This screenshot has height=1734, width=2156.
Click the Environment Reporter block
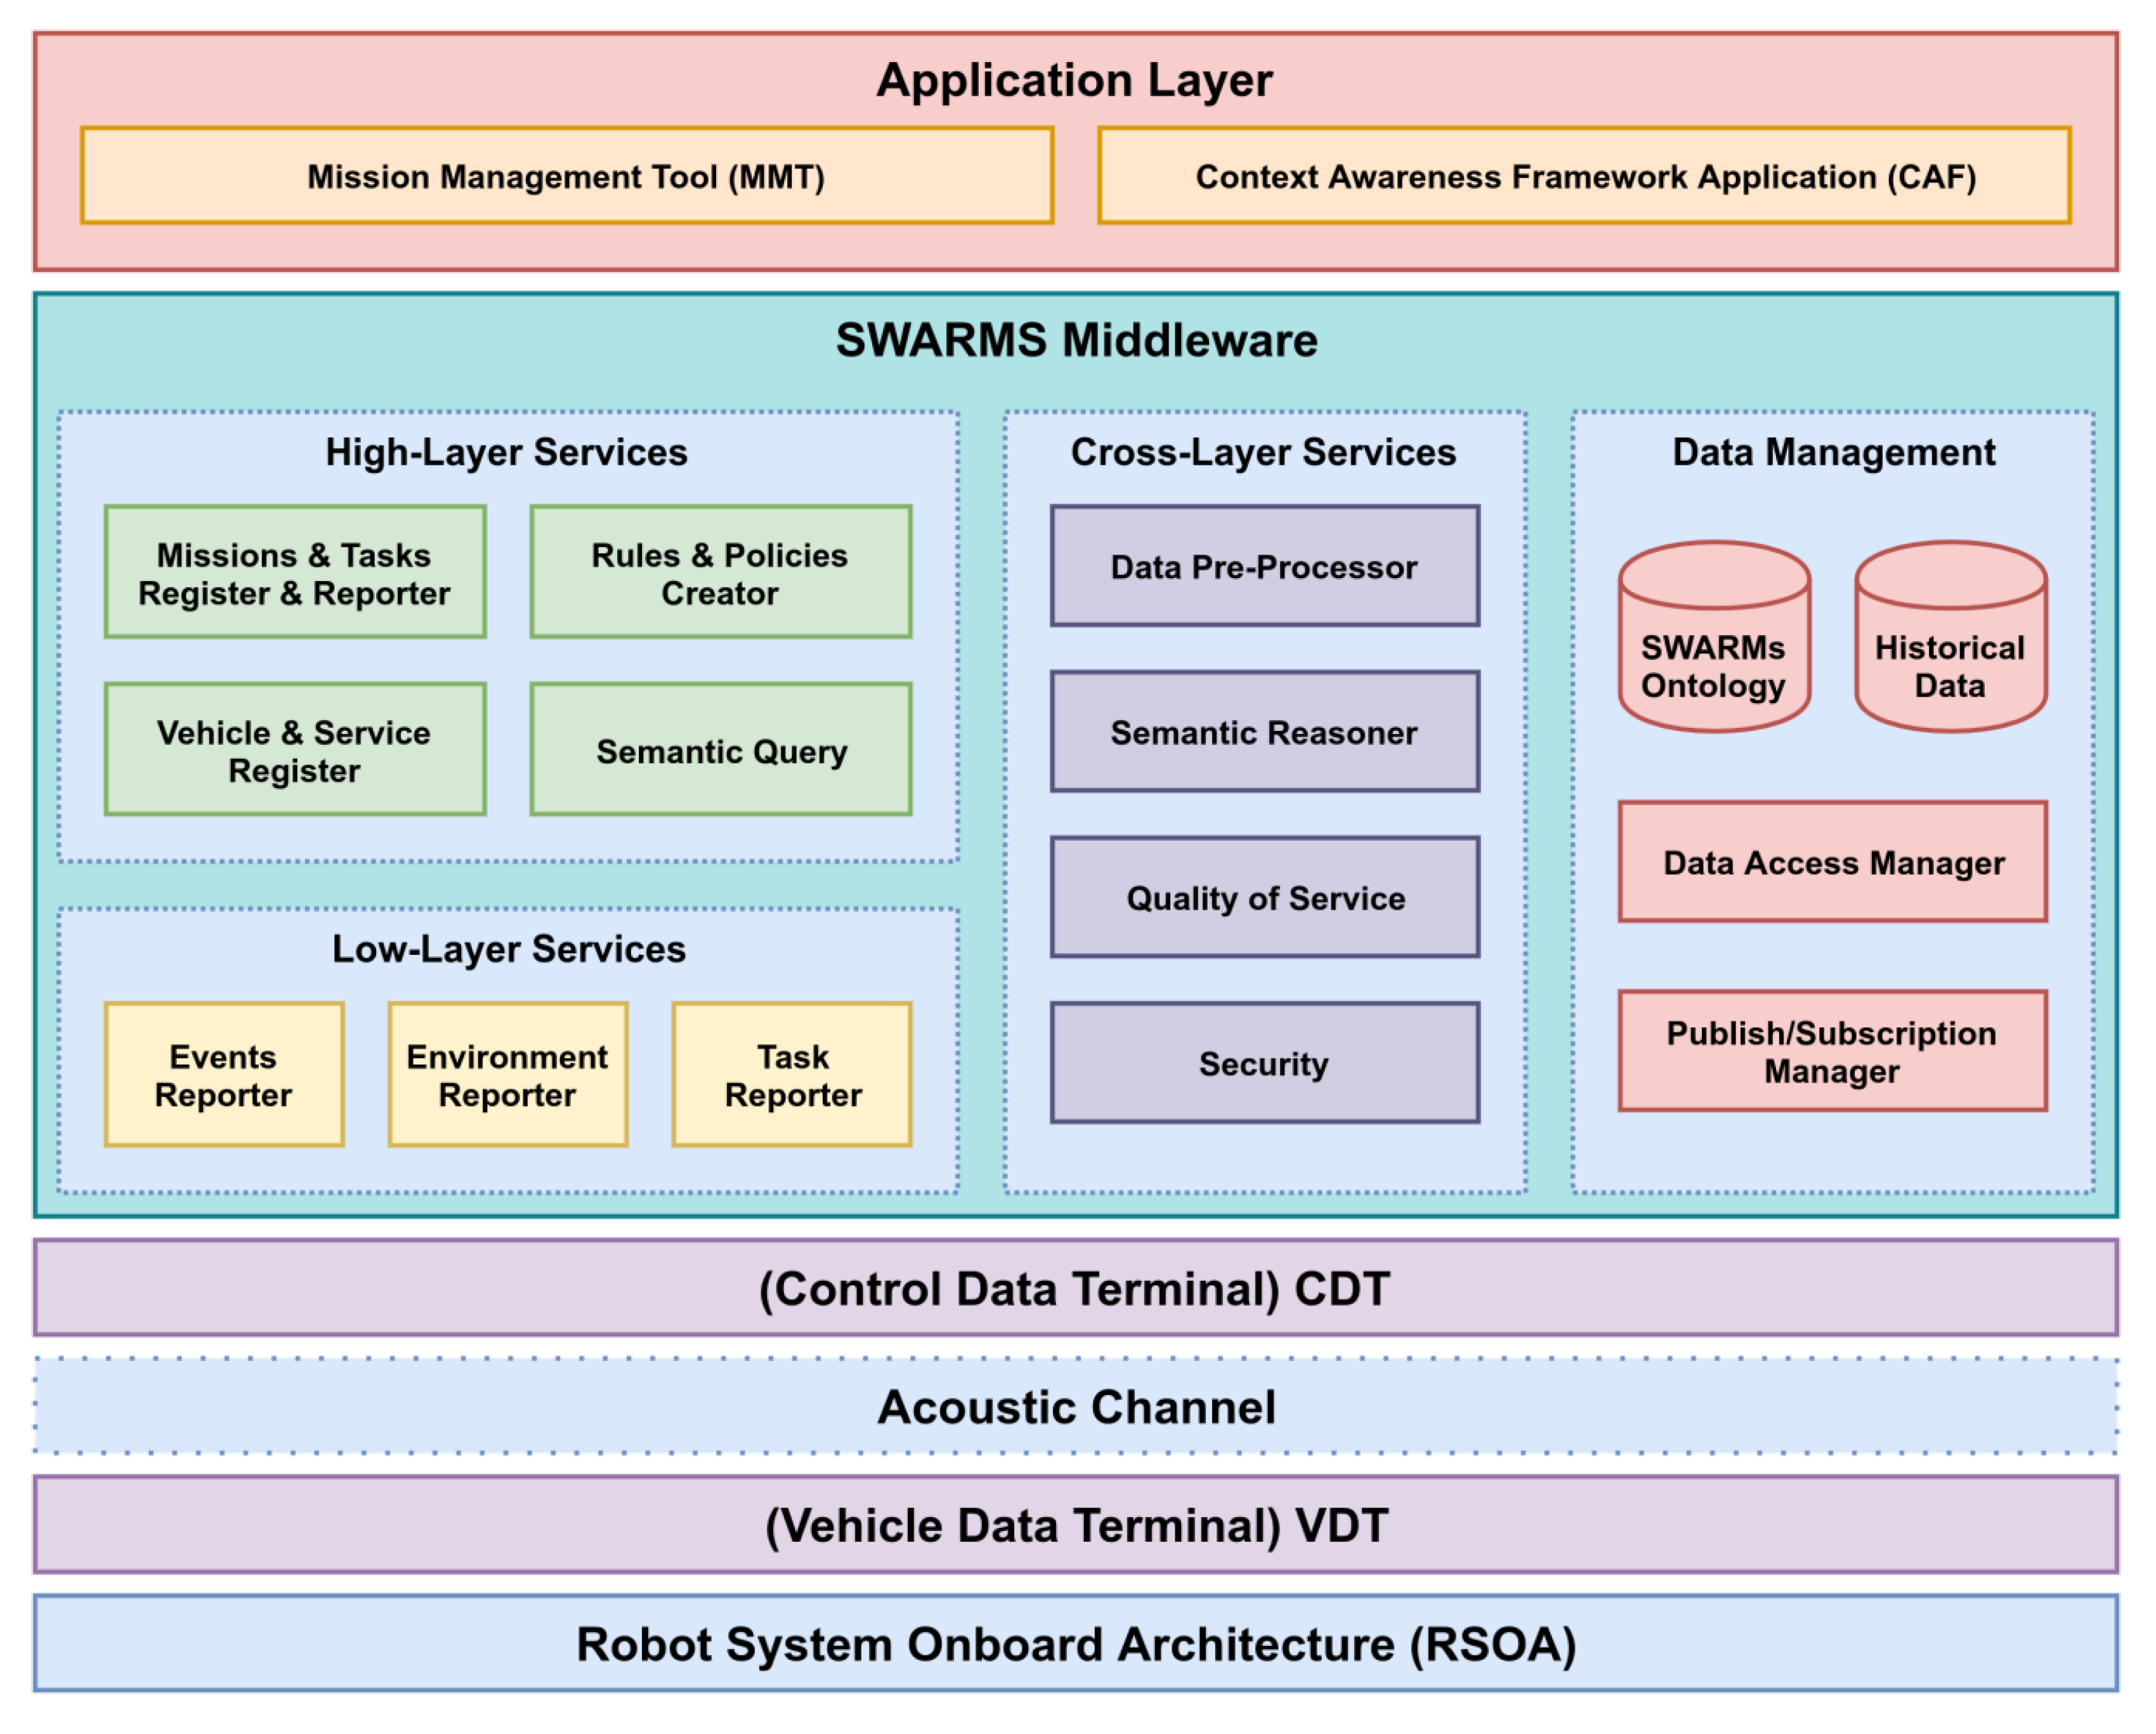pos(508,1075)
